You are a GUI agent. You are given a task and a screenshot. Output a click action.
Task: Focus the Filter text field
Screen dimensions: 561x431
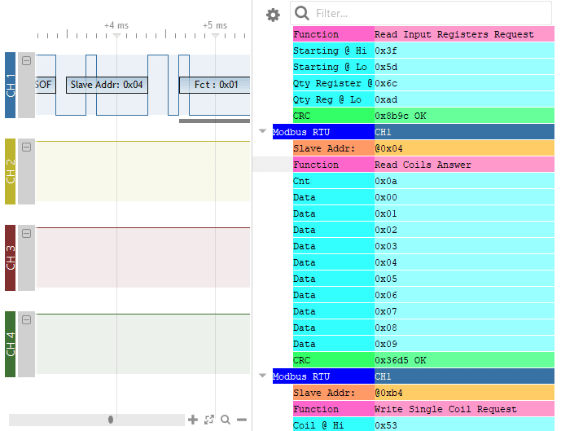click(421, 13)
